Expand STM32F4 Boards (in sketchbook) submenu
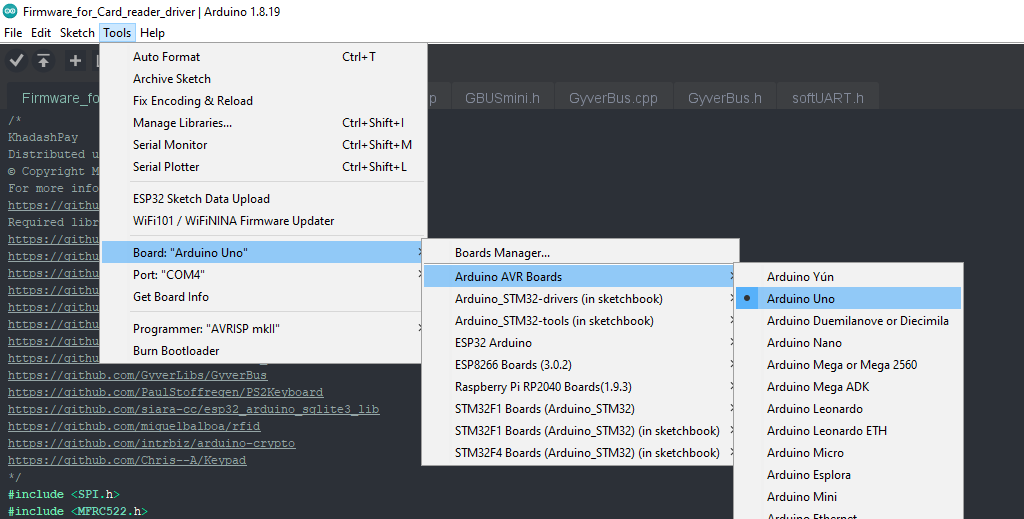 (581, 452)
